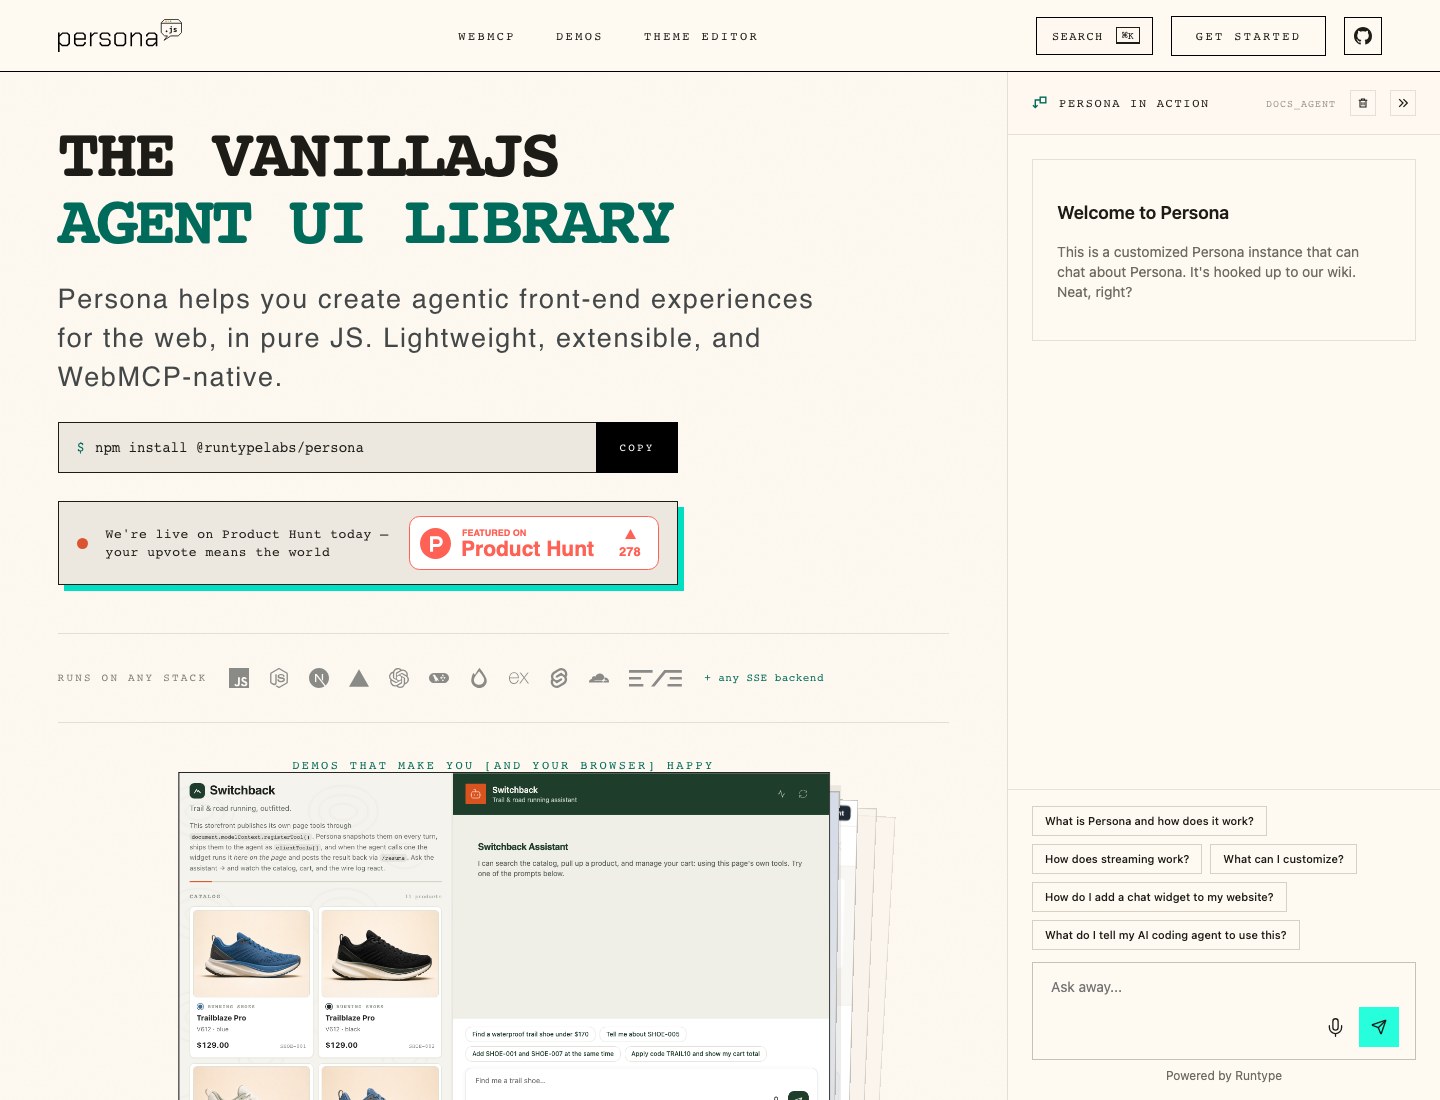Image resolution: width=1440 pixels, height=1100 pixels.
Task: Click the persona logo
Action: click(119, 35)
